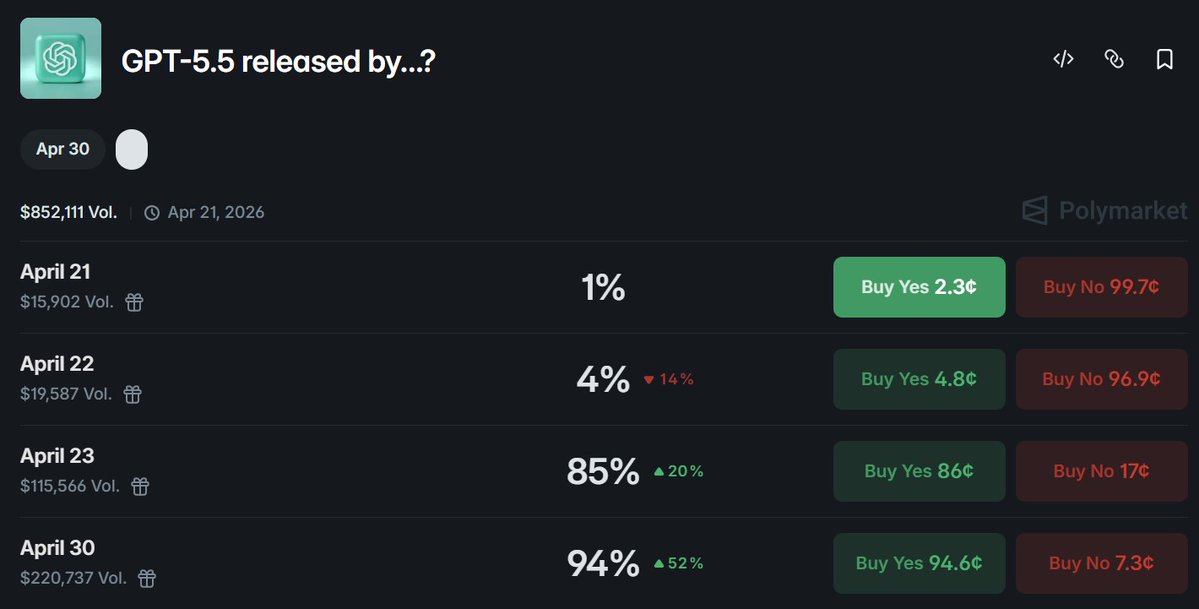Viewport: 1199px width, 609px height.
Task: Click the clock icon beside Apr 21, 2026
Action: 152,212
